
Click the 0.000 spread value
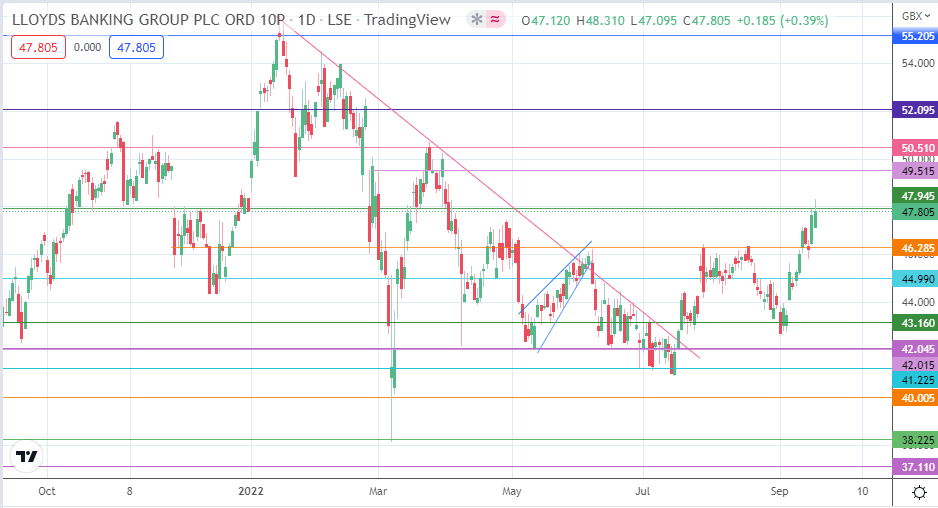pyautogui.click(x=87, y=47)
